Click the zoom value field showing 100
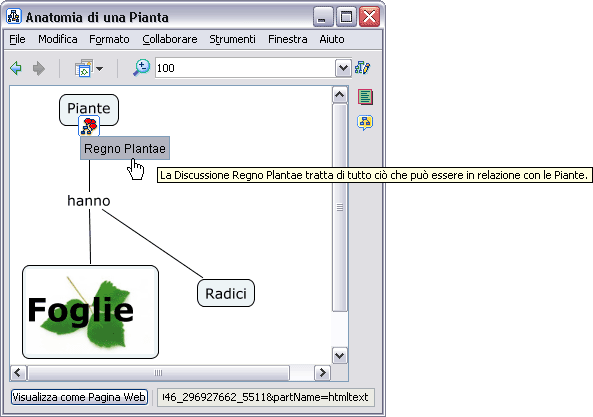 (x=245, y=68)
